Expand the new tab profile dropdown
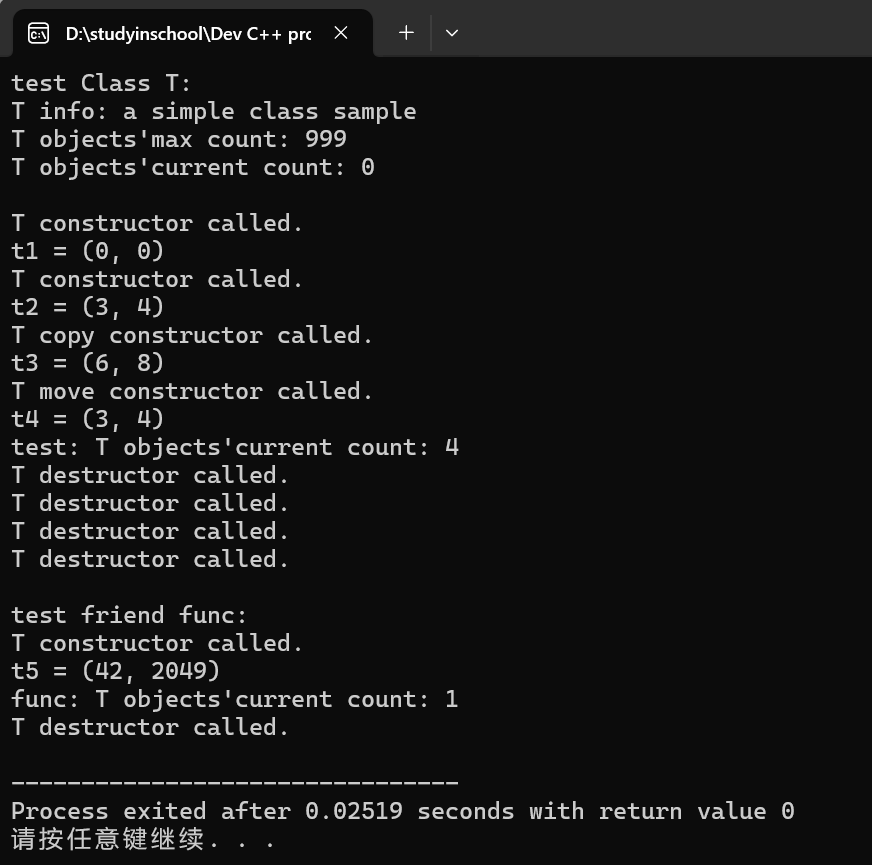Viewport: 872px width, 865px height. point(452,33)
